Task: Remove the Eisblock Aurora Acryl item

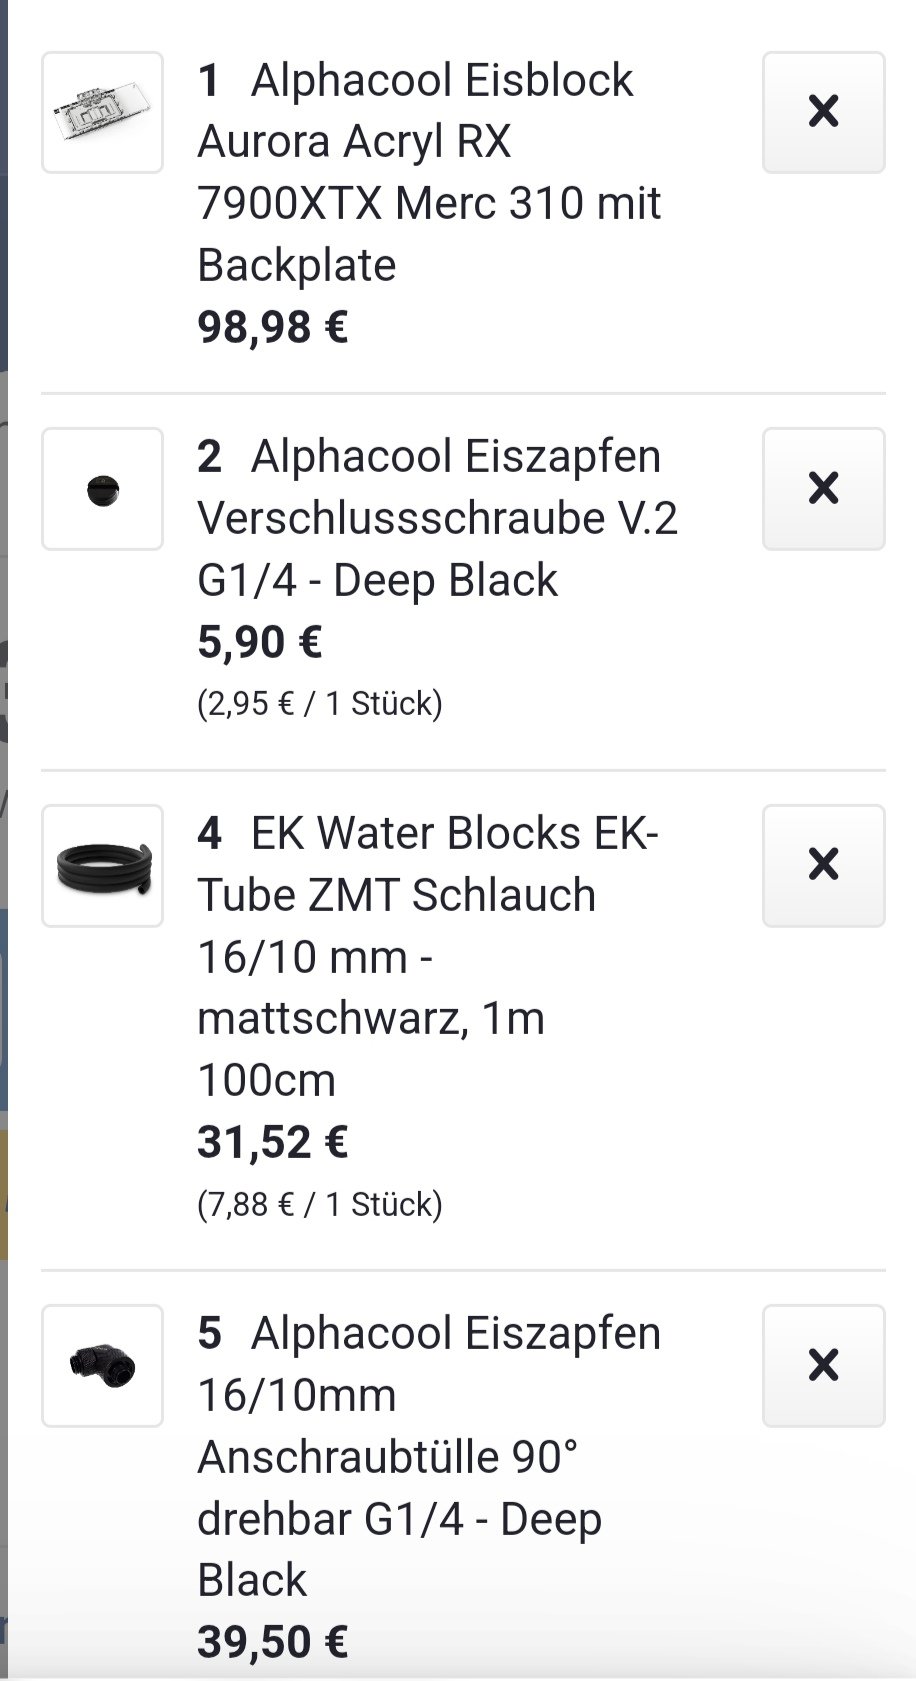Action: (823, 112)
